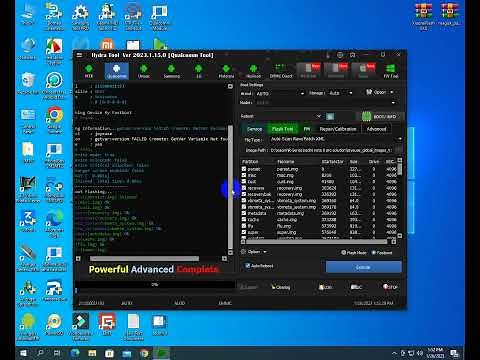Click the icon beside the Reboot dropdown
Image resolution: width=480 pixels, height=360 pixels.
point(330,116)
